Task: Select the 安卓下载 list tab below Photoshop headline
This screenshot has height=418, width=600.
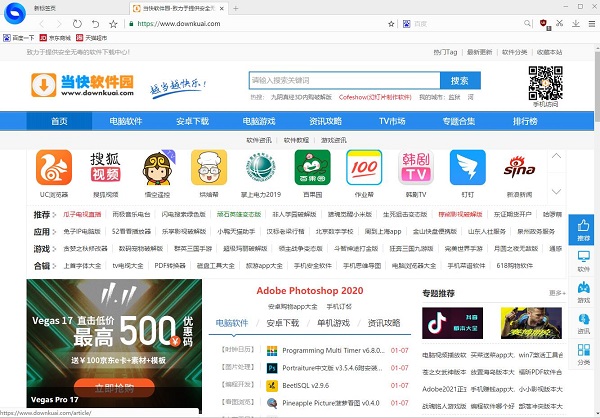Action: pyautogui.click(x=282, y=323)
